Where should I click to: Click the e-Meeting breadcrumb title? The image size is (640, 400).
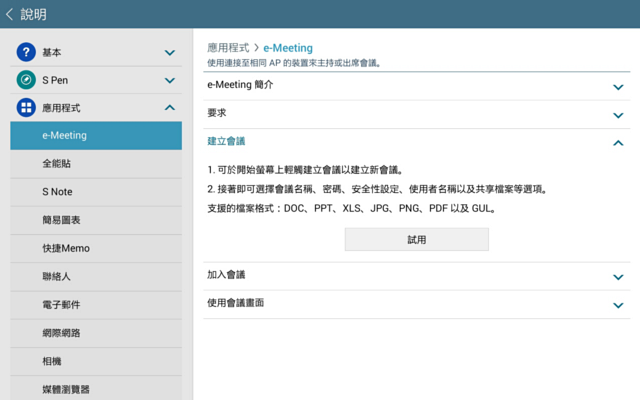288,48
